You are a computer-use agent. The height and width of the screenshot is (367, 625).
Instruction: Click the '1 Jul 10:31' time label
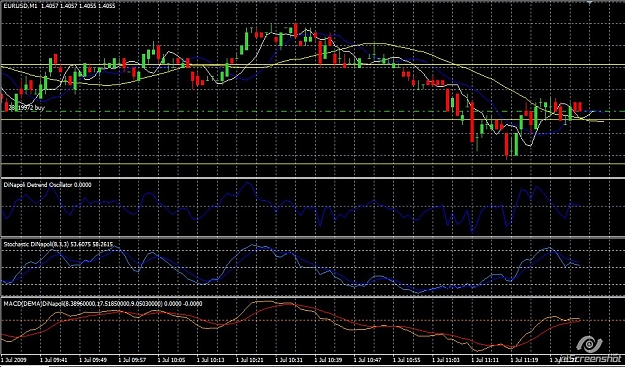click(288, 360)
